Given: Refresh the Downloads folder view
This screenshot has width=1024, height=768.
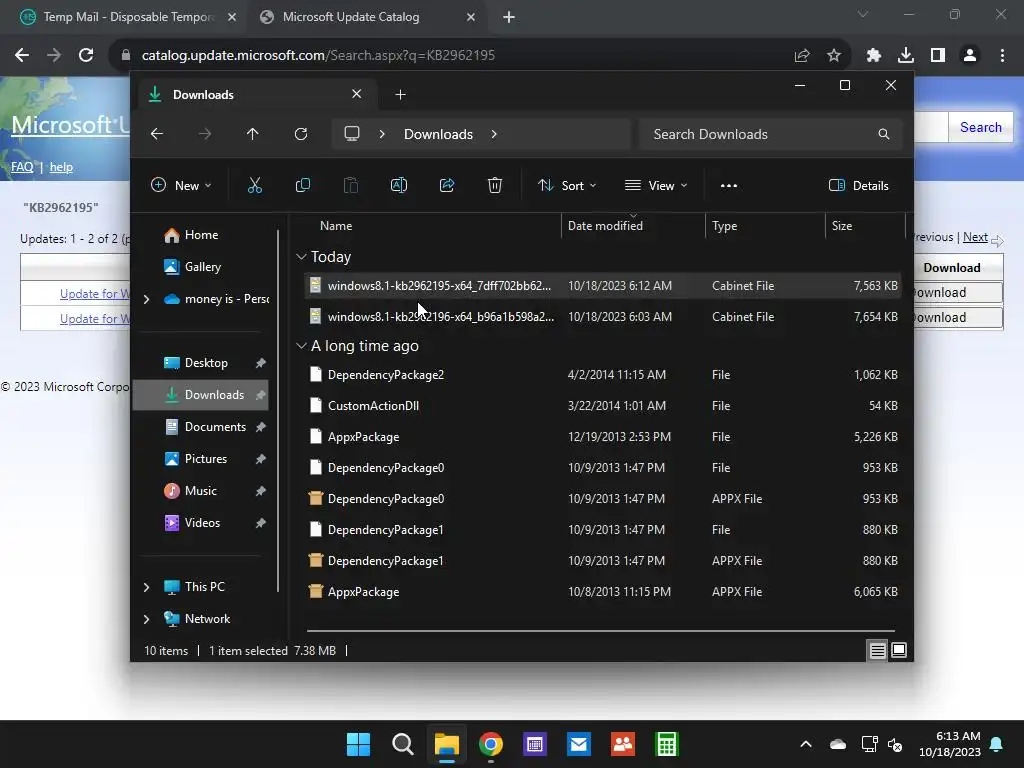Looking at the screenshot, I should coord(300,134).
